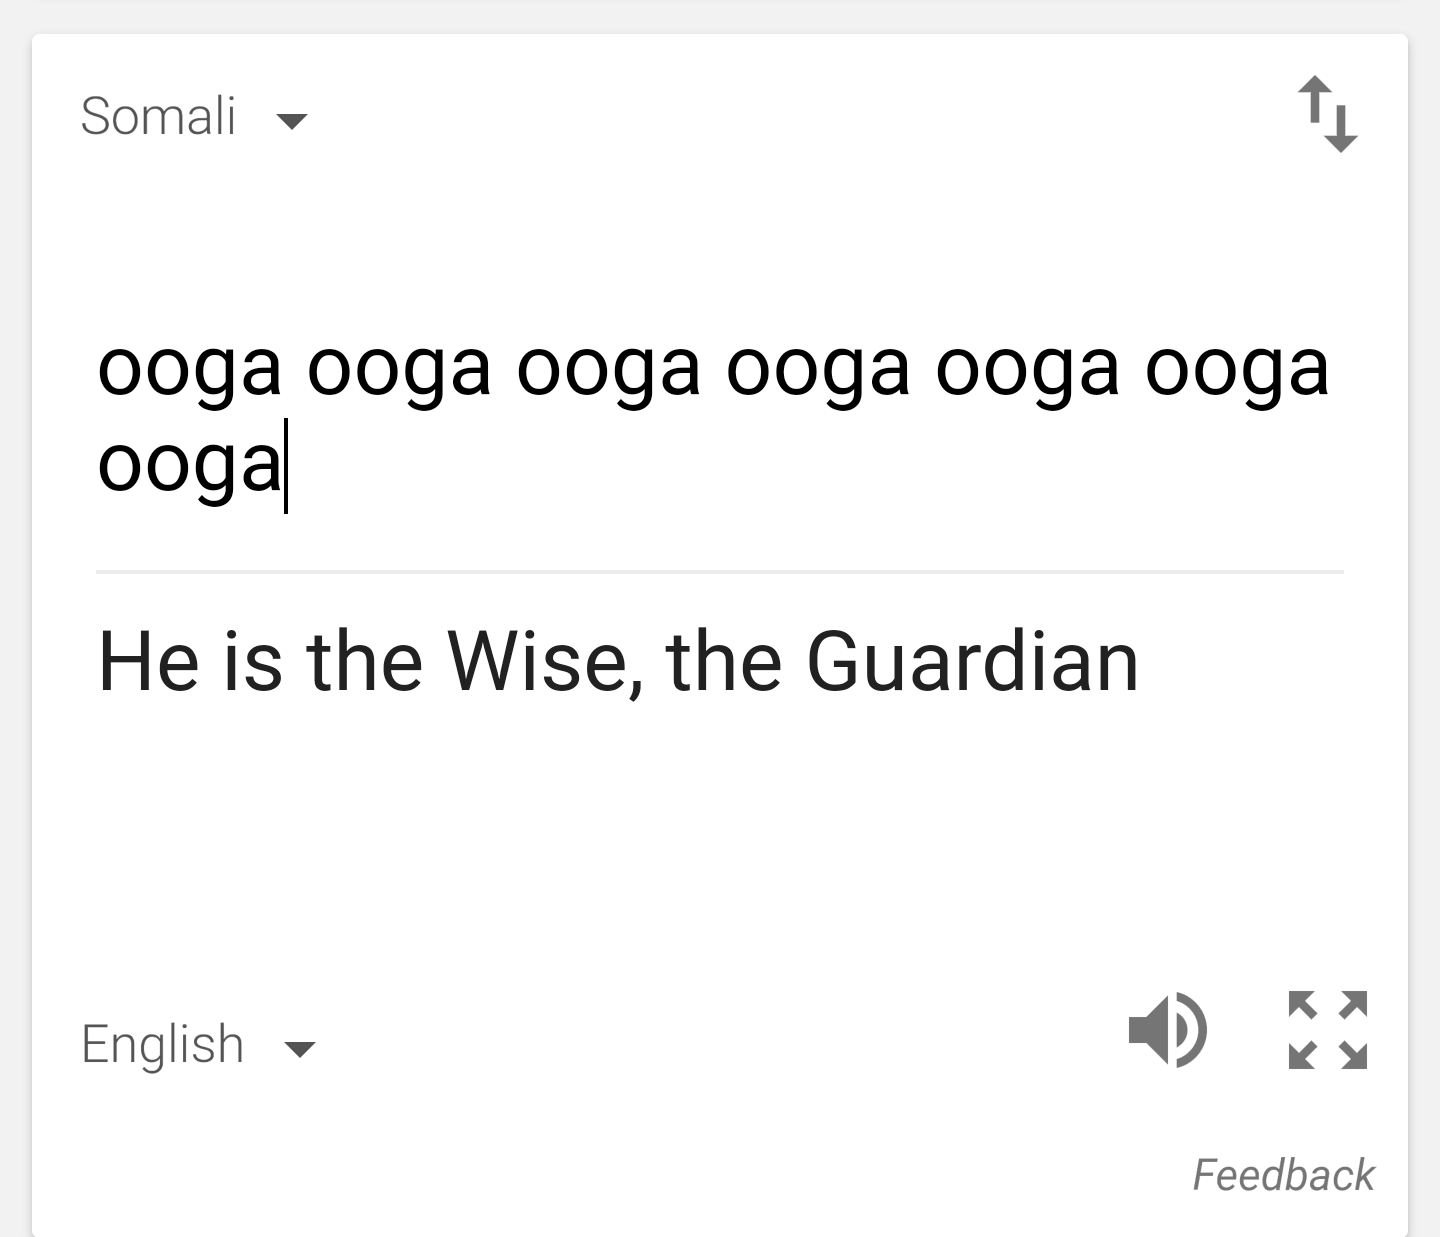
Task: Reverse translation direction using the arrows icon
Action: click(1328, 113)
